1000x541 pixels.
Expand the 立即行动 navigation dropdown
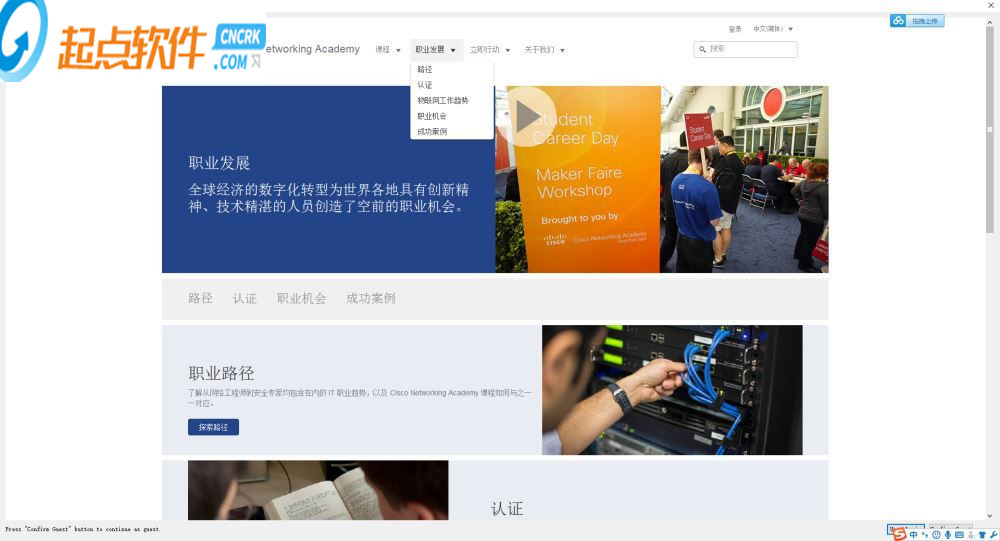tap(490, 50)
